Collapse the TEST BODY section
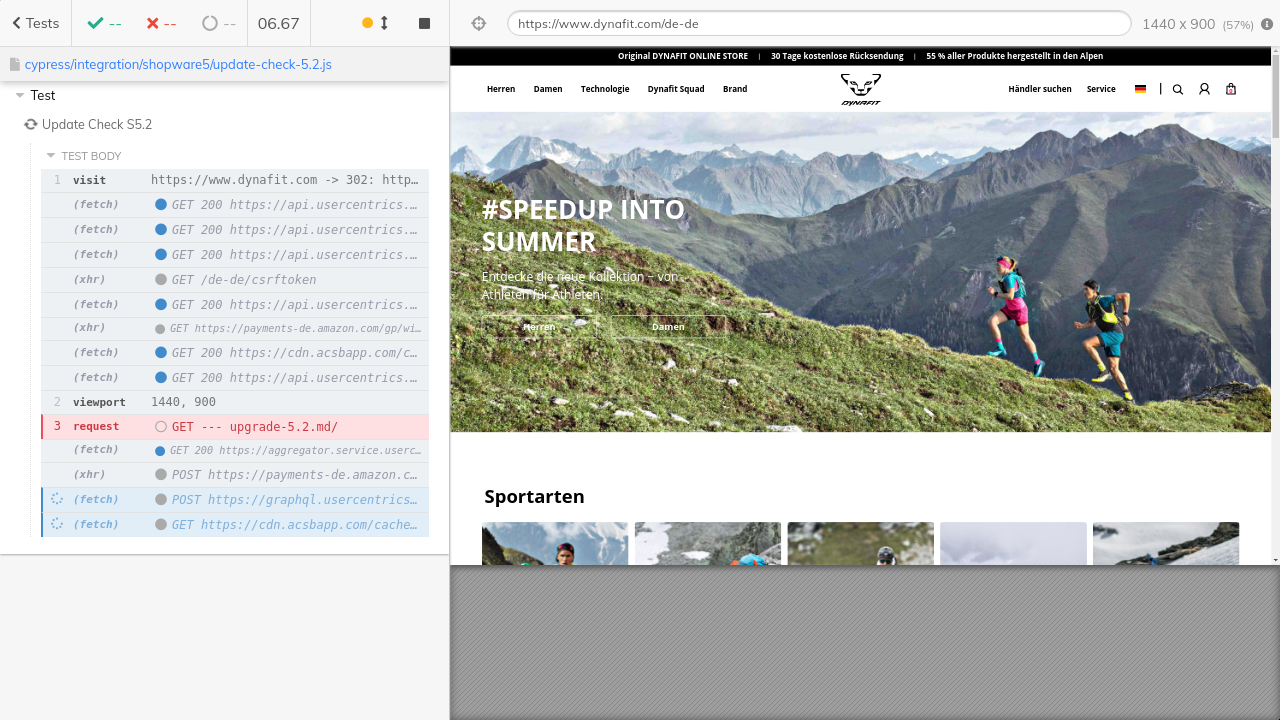The image size is (1280, 720). click(51, 156)
